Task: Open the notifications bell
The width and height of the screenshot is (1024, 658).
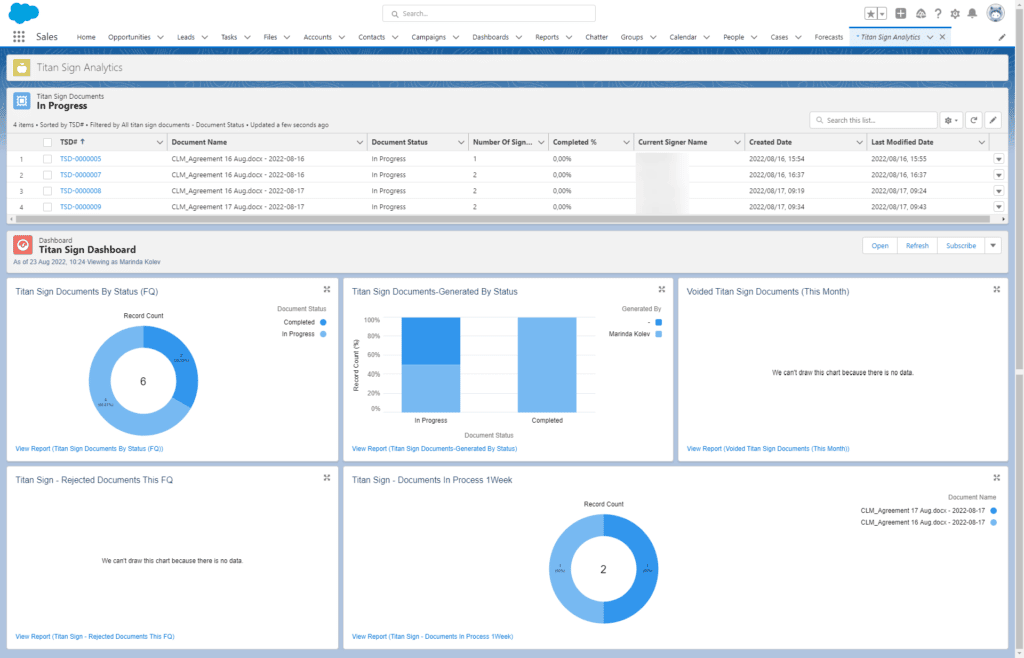Action: [x=972, y=14]
